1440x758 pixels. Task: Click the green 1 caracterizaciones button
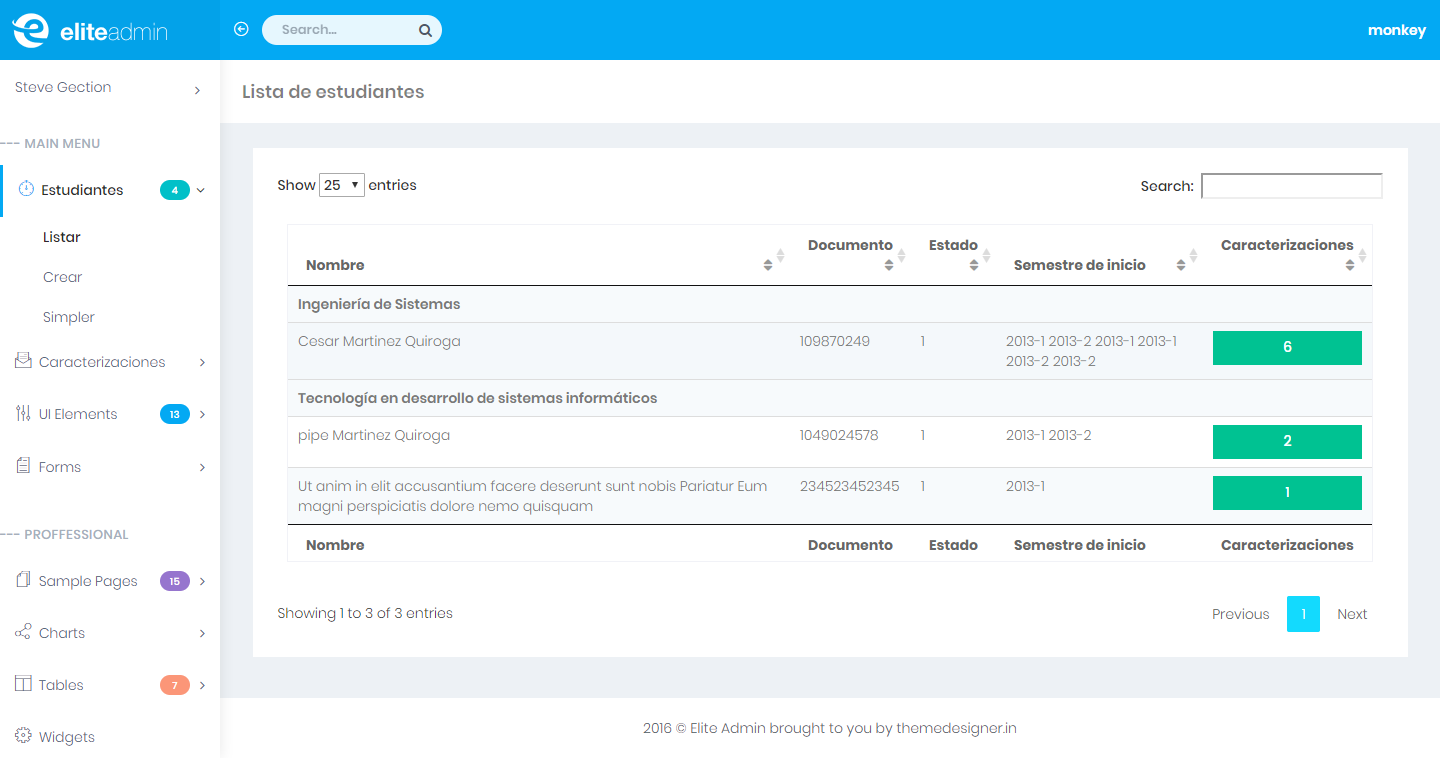pyautogui.click(x=1287, y=493)
